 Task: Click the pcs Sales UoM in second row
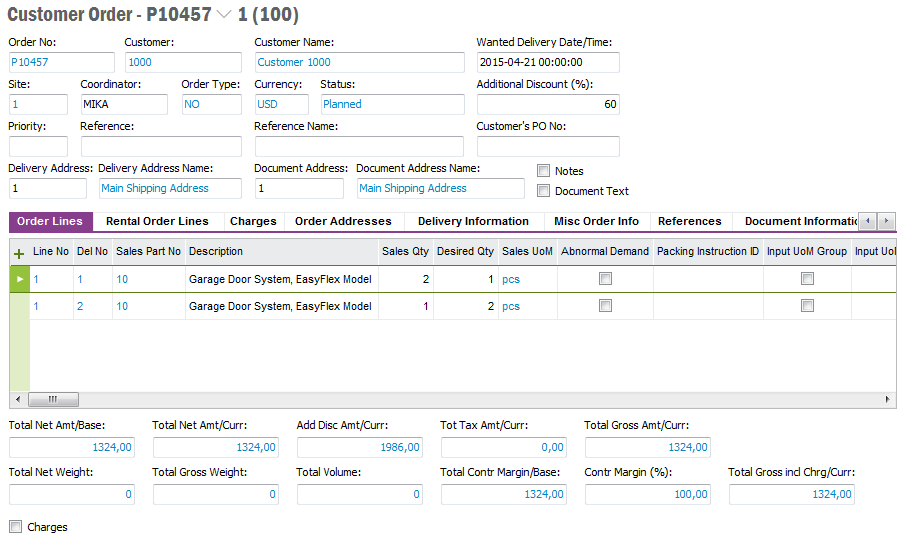511,306
